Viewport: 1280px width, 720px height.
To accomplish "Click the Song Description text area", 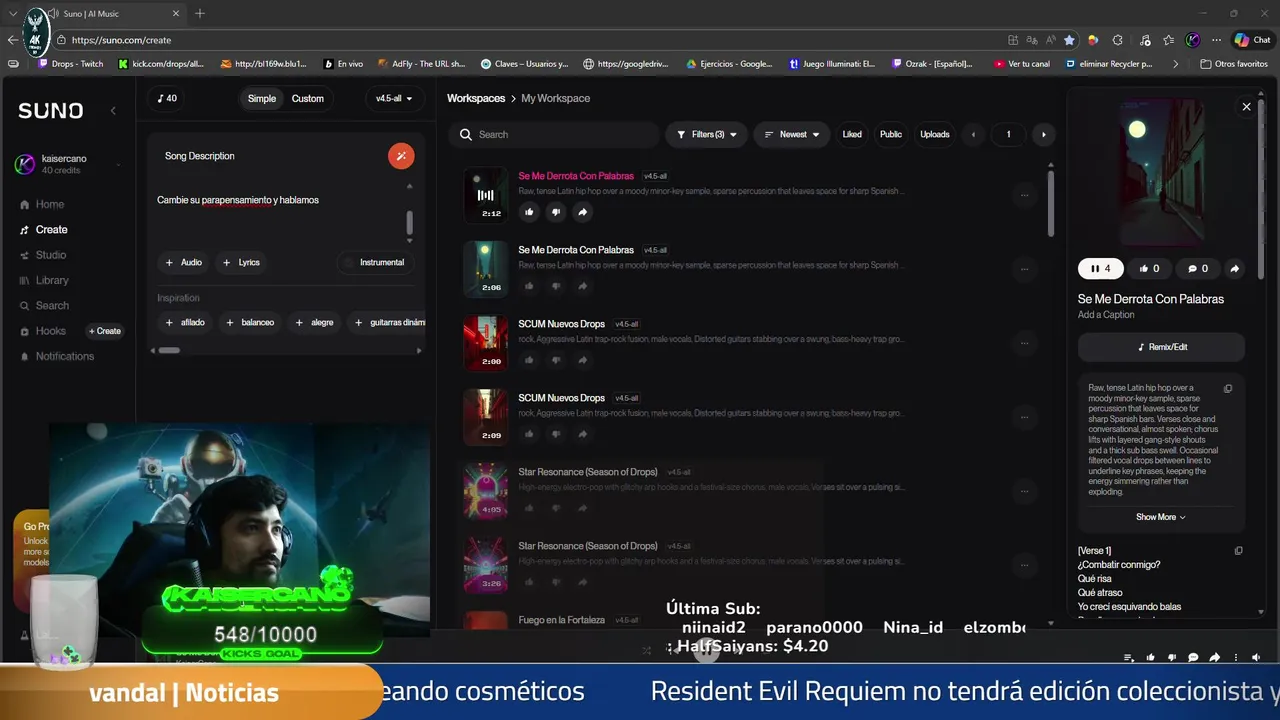I will tap(279, 210).
